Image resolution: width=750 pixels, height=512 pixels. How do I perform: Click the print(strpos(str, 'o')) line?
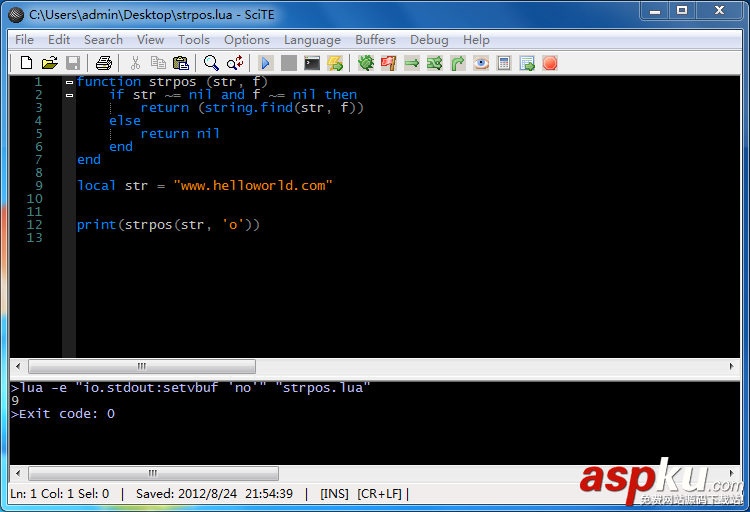168,225
